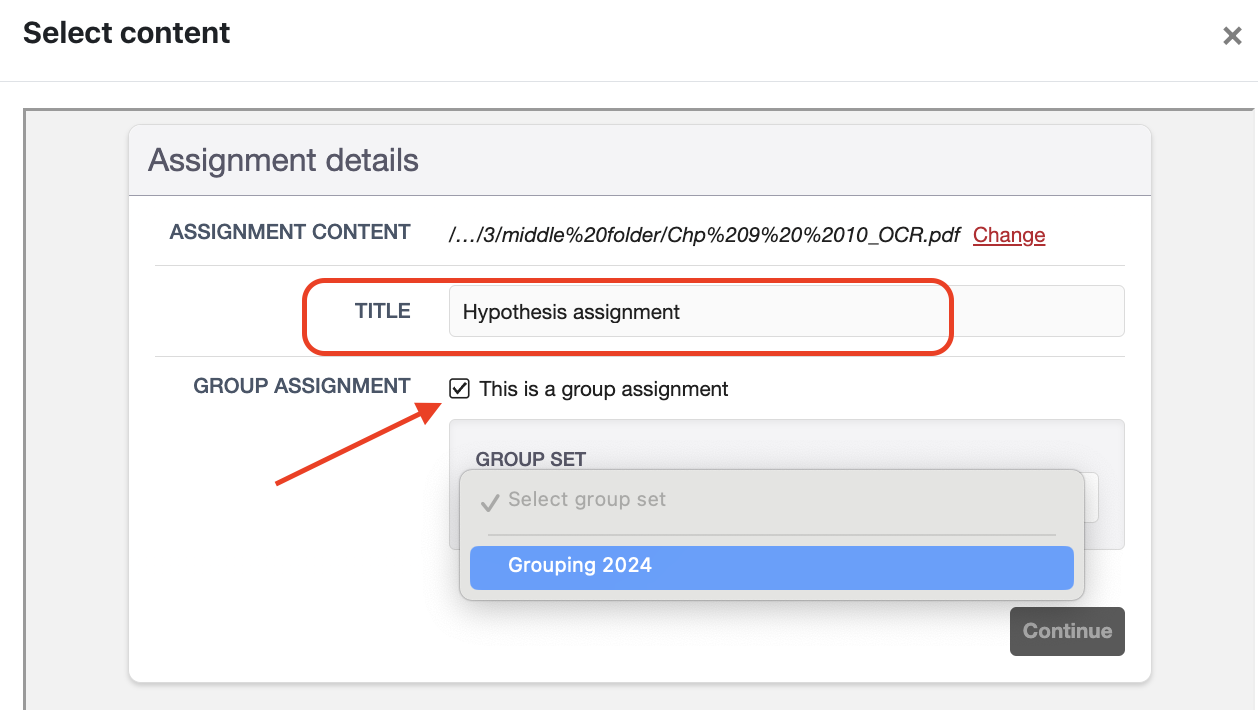Select the highlighted Grouping 2024 option
Image resolution: width=1258 pixels, height=710 pixels.
770,566
